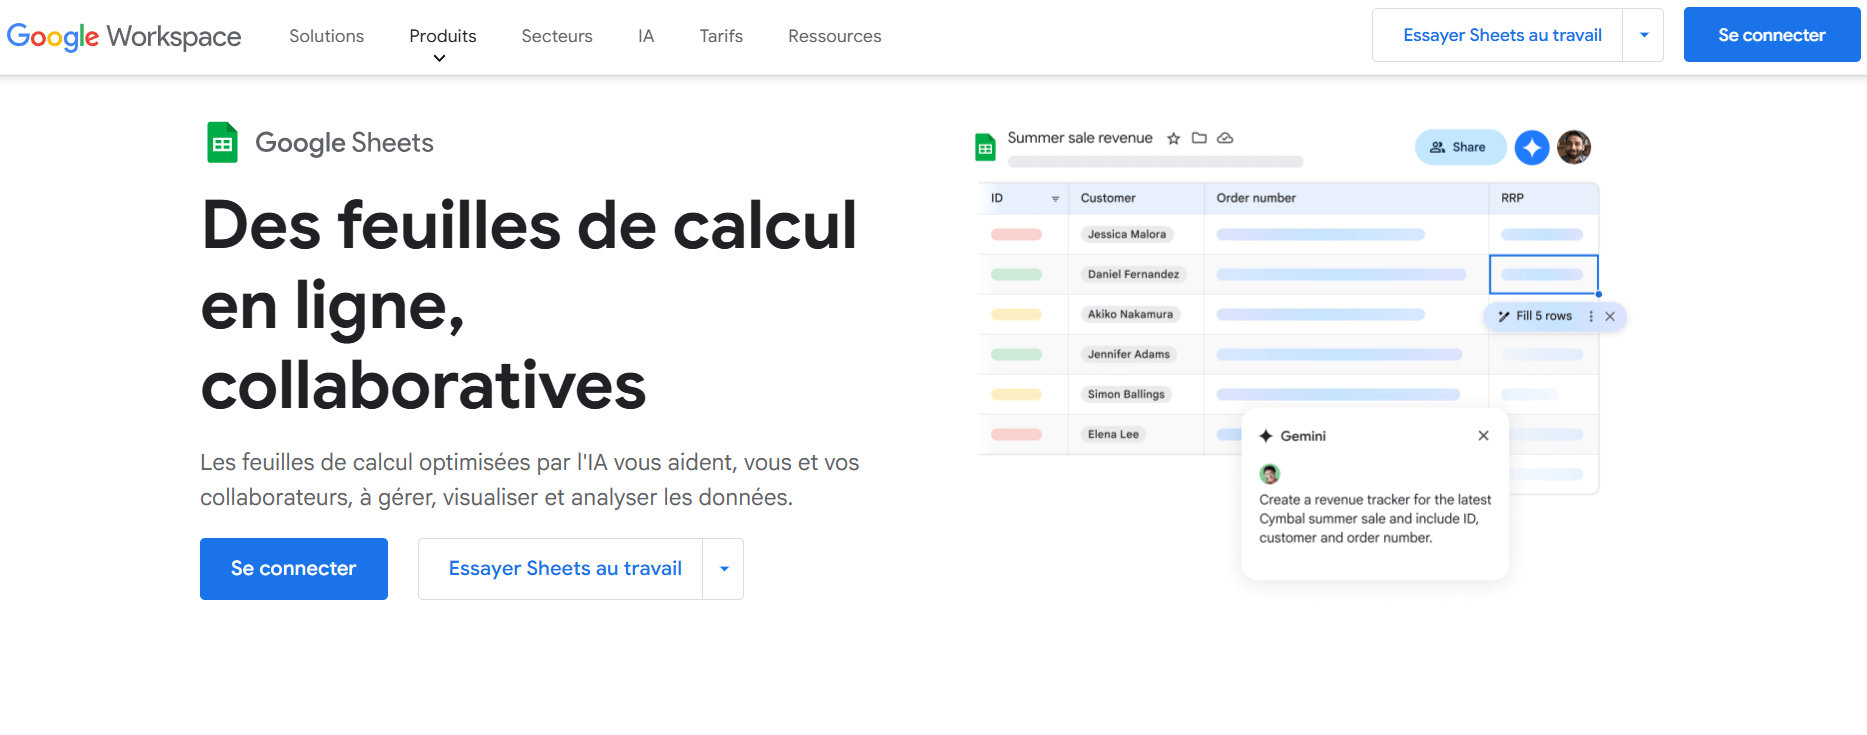Click the Summer sale revenue title
Image resolution: width=1867 pixels, height=735 pixels.
point(1080,138)
